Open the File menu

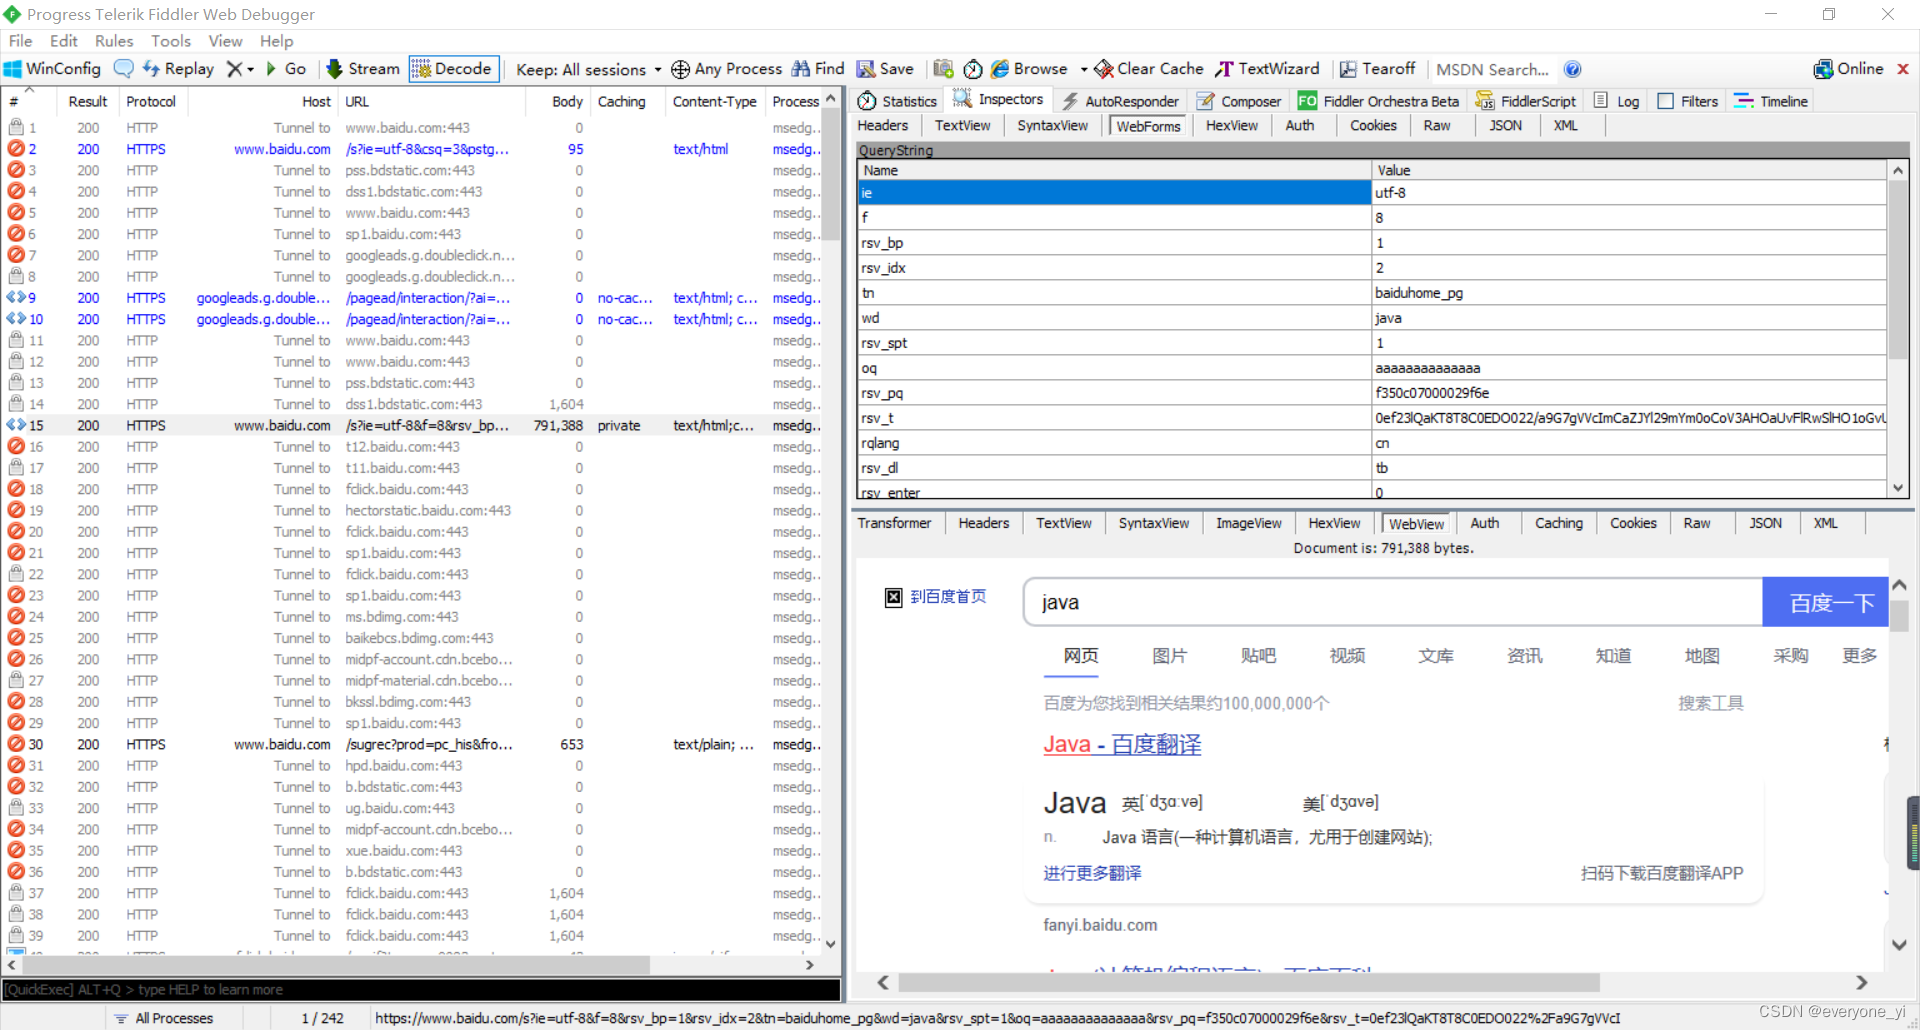tap(21, 41)
